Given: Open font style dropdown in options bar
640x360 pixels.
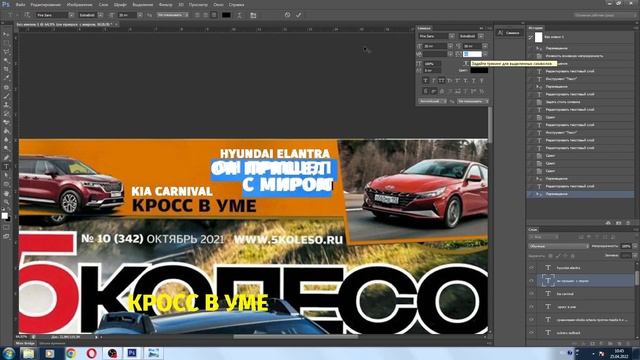Looking at the screenshot, I should (100, 15).
